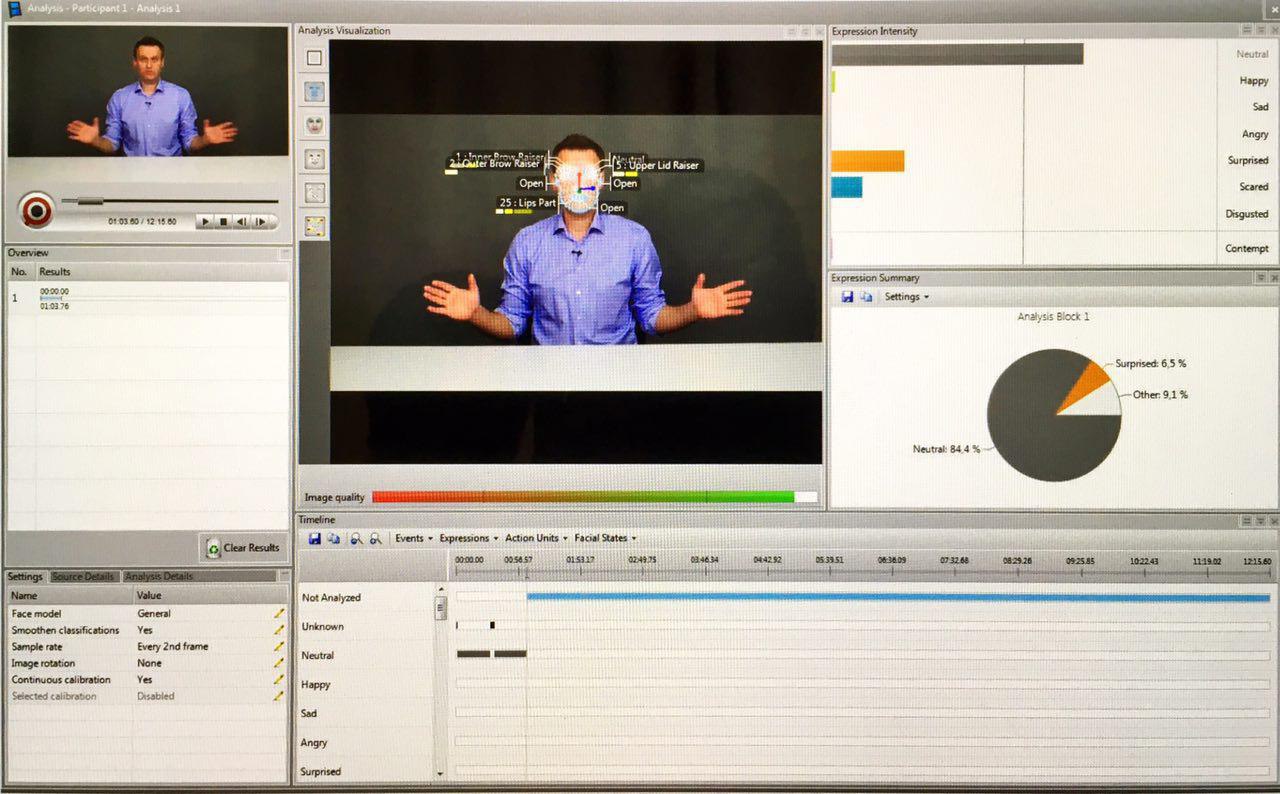1280x794 pixels.
Task: Click the timeline marker at 10:22.43
Action: pyautogui.click(x=1143, y=560)
